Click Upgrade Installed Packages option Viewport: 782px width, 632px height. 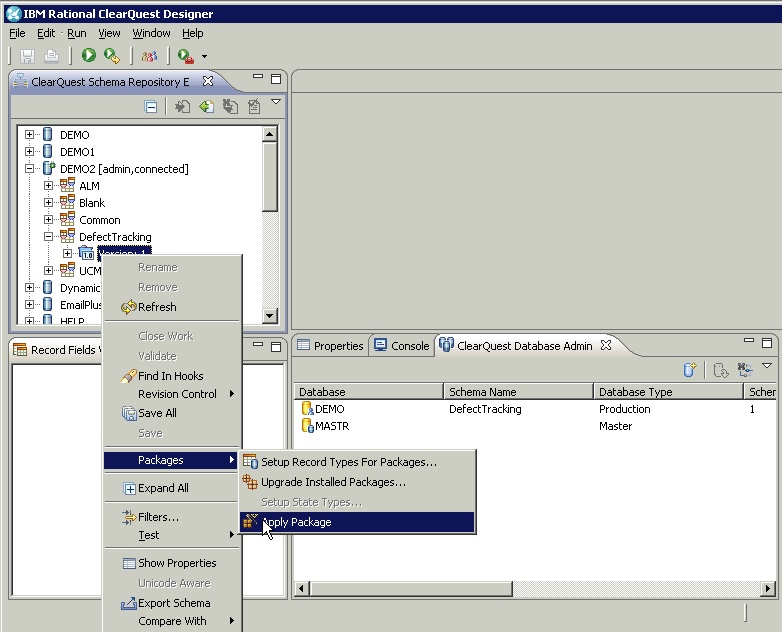(x=333, y=482)
